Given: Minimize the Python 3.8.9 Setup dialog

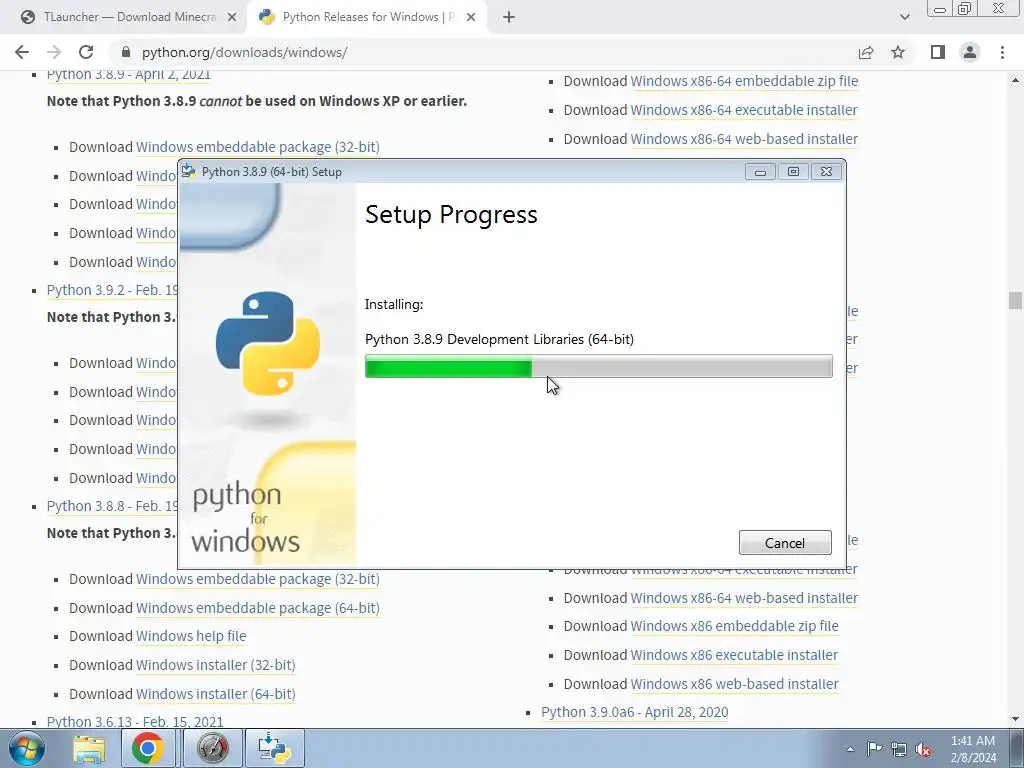Looking at the screenshot, I should [x=760, y=172].
